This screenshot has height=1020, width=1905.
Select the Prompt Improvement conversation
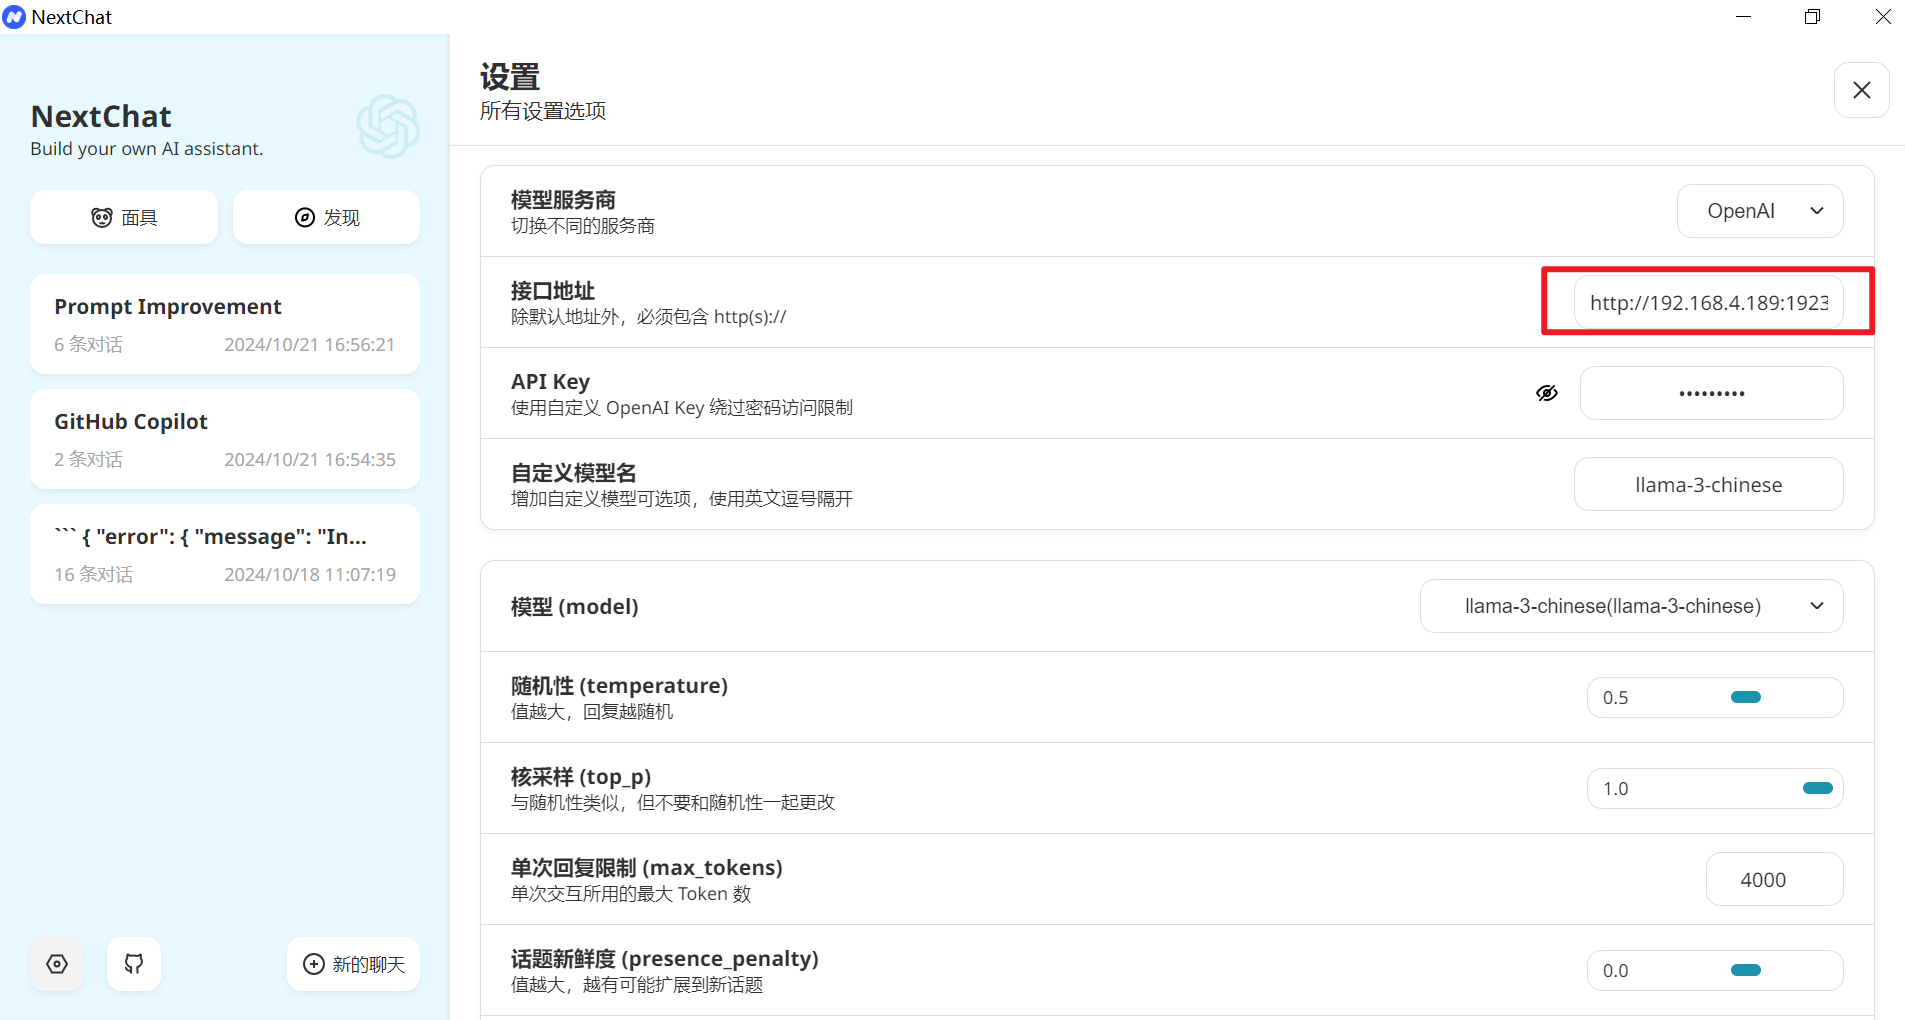pos(225,324)
